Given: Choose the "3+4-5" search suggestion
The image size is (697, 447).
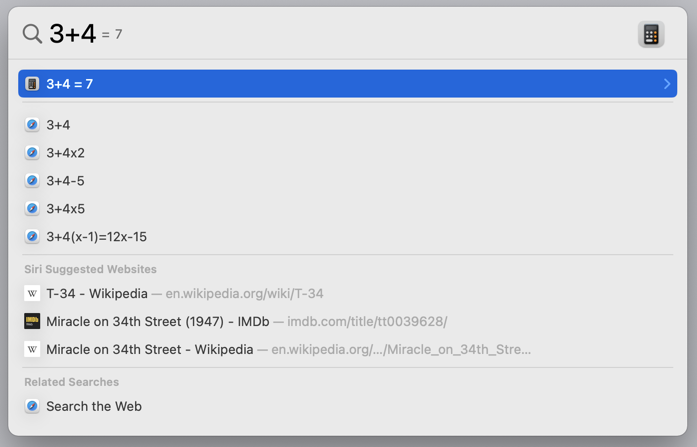Looking at the screenshot, I should click(x=65, y=181).
